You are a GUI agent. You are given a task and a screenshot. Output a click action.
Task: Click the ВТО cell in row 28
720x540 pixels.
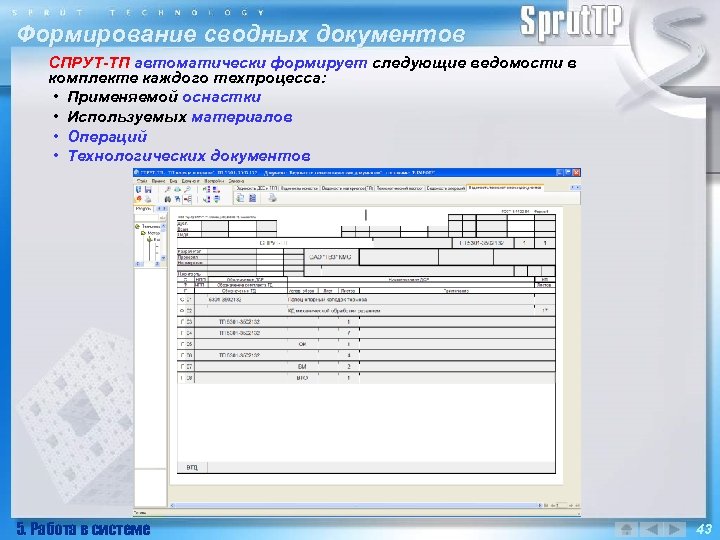302,378
